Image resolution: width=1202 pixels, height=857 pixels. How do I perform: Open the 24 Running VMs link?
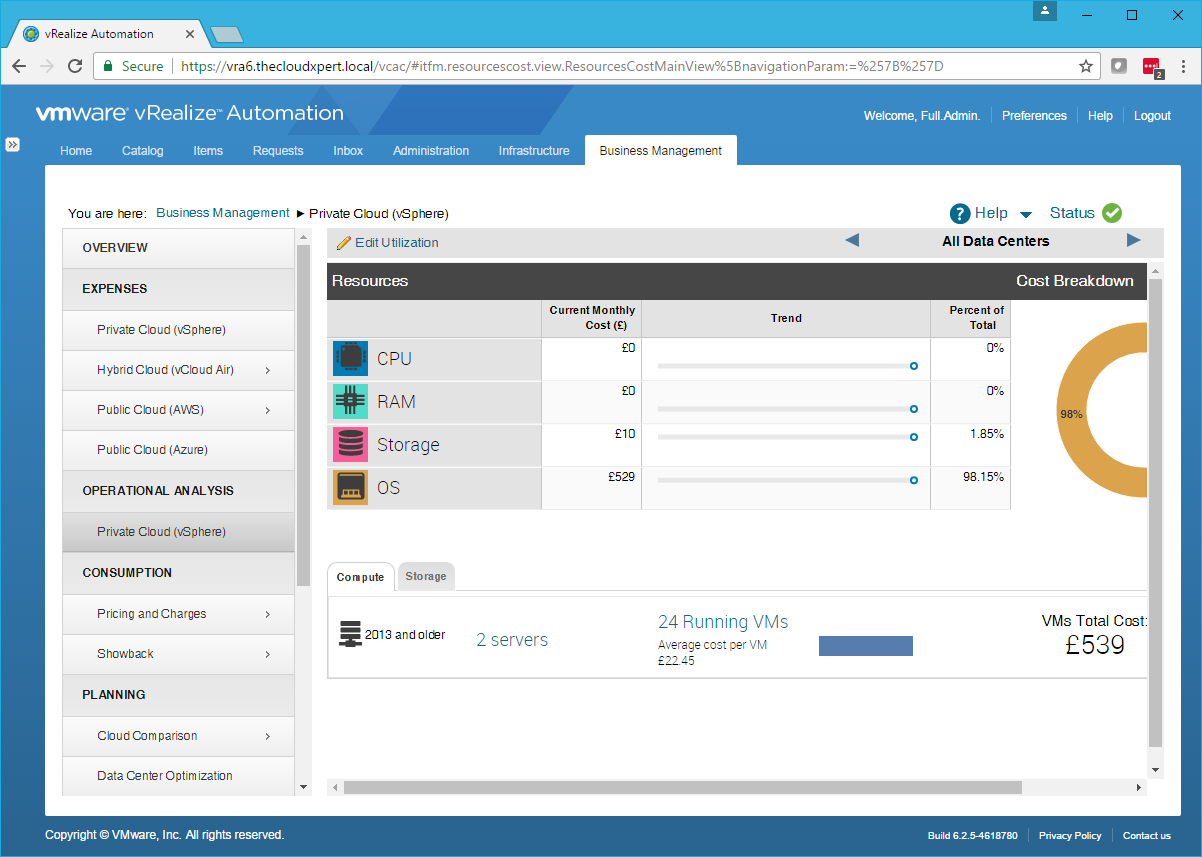(x=723, y=622)
